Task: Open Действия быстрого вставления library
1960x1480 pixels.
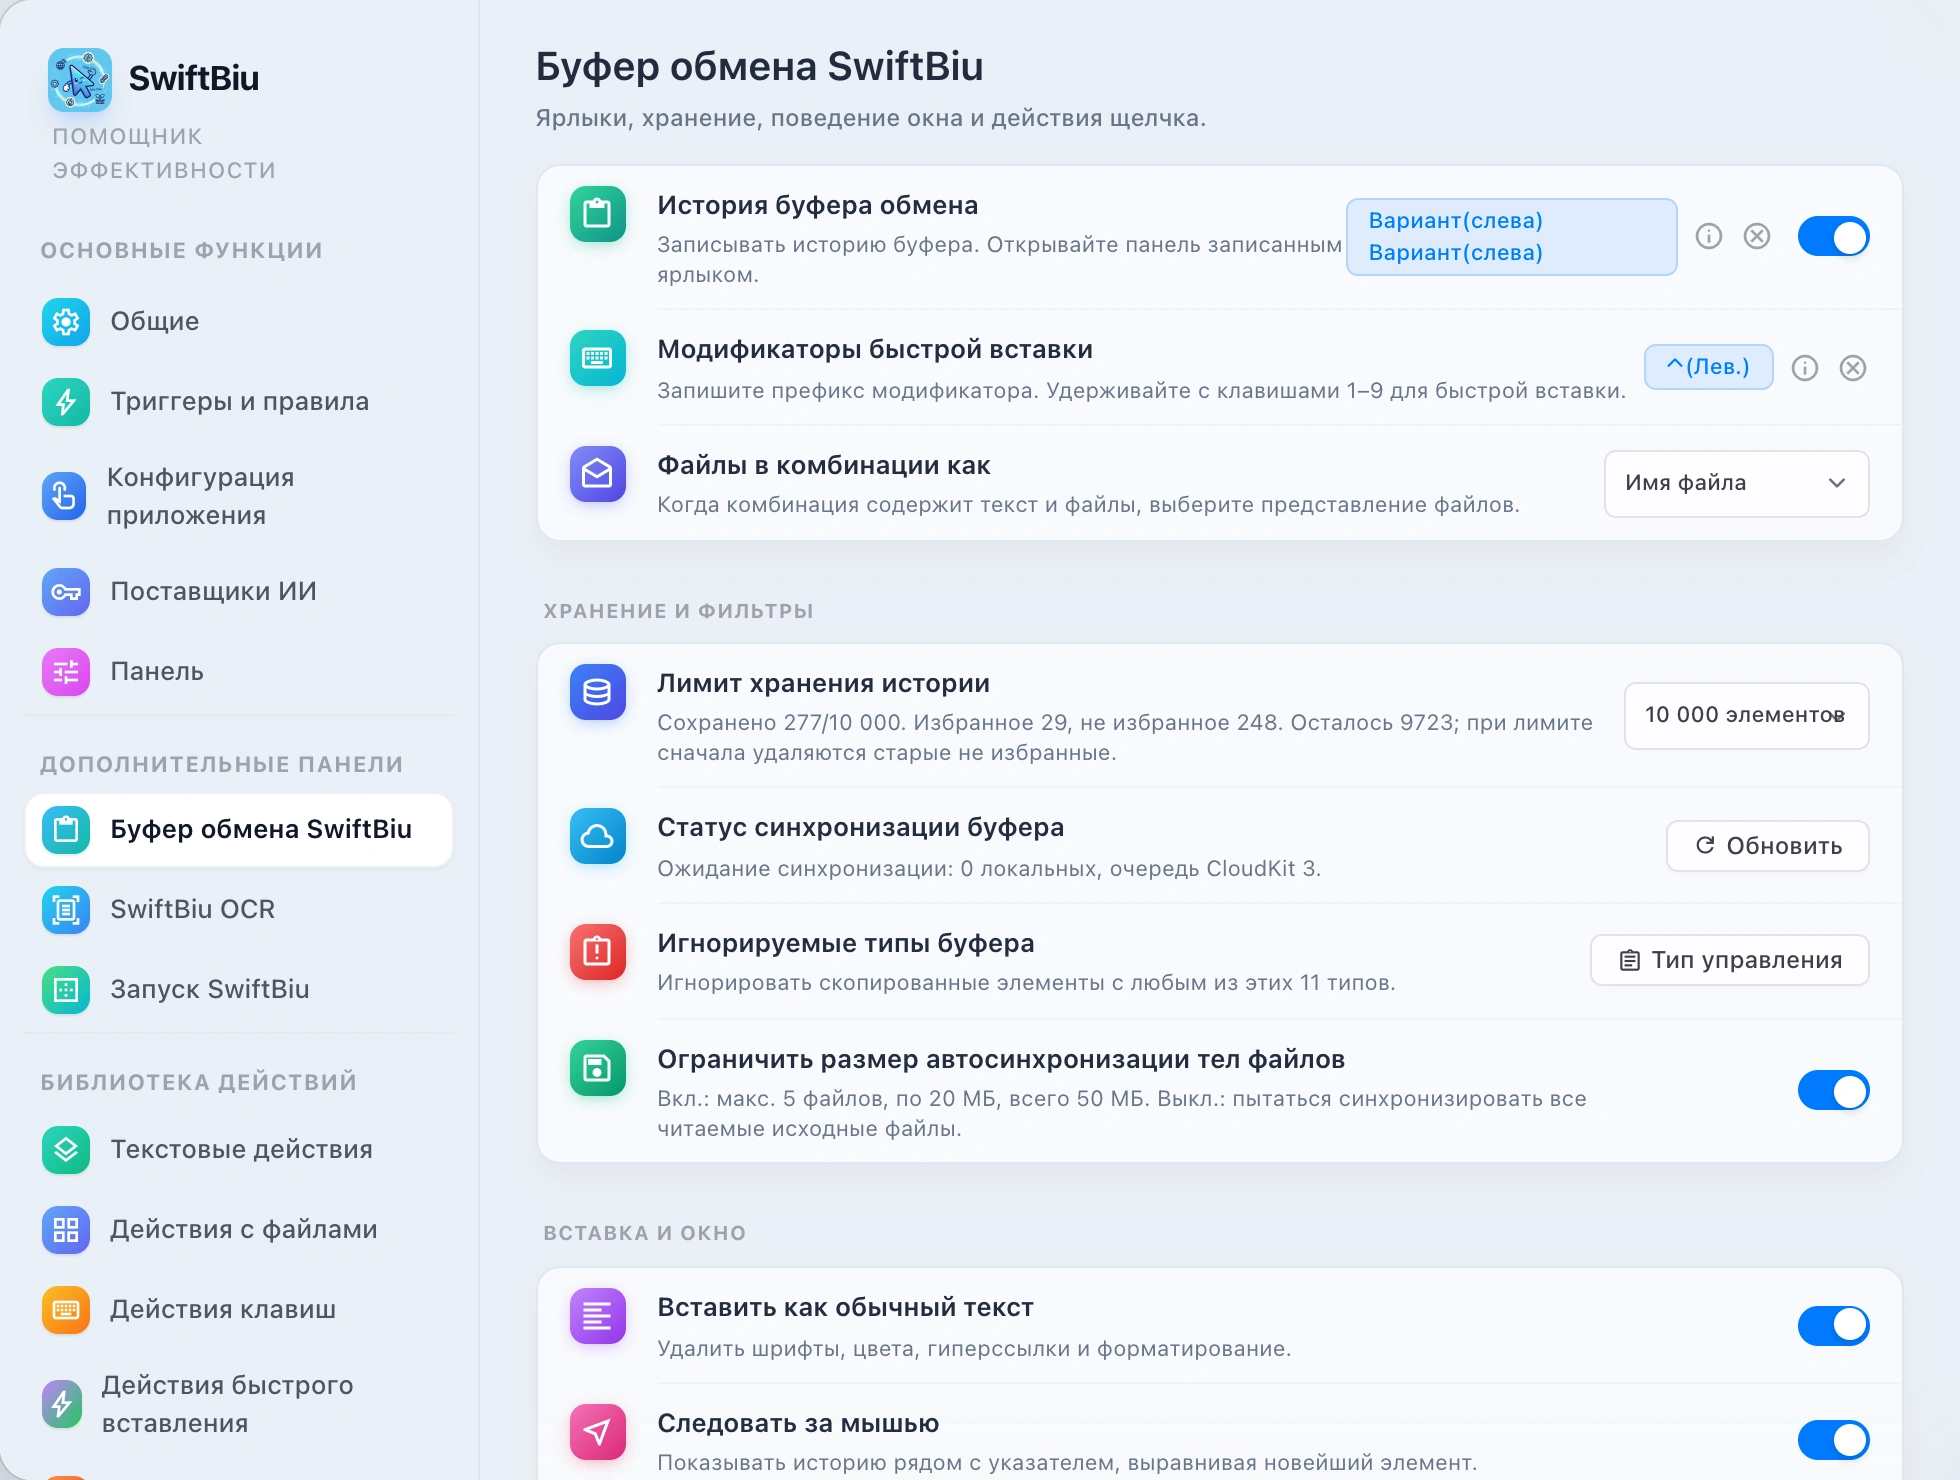Action: coord(239,1404)
